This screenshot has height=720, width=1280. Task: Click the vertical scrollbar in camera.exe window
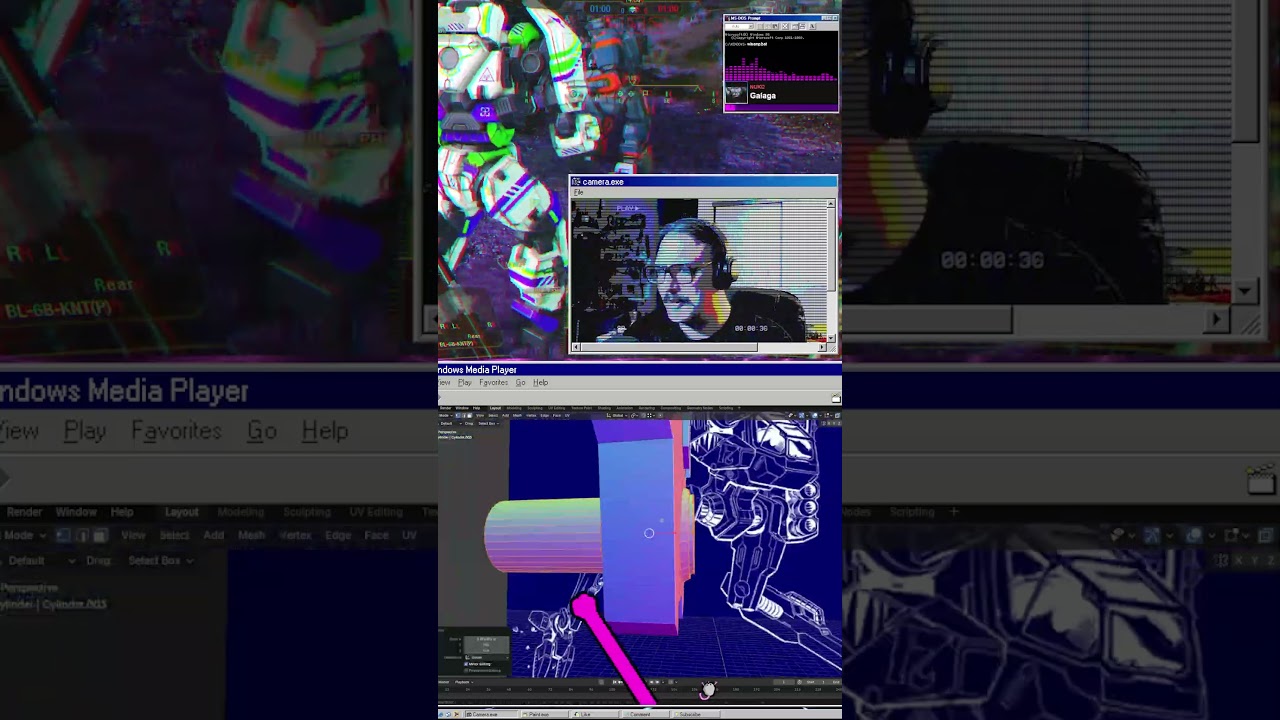831,272
